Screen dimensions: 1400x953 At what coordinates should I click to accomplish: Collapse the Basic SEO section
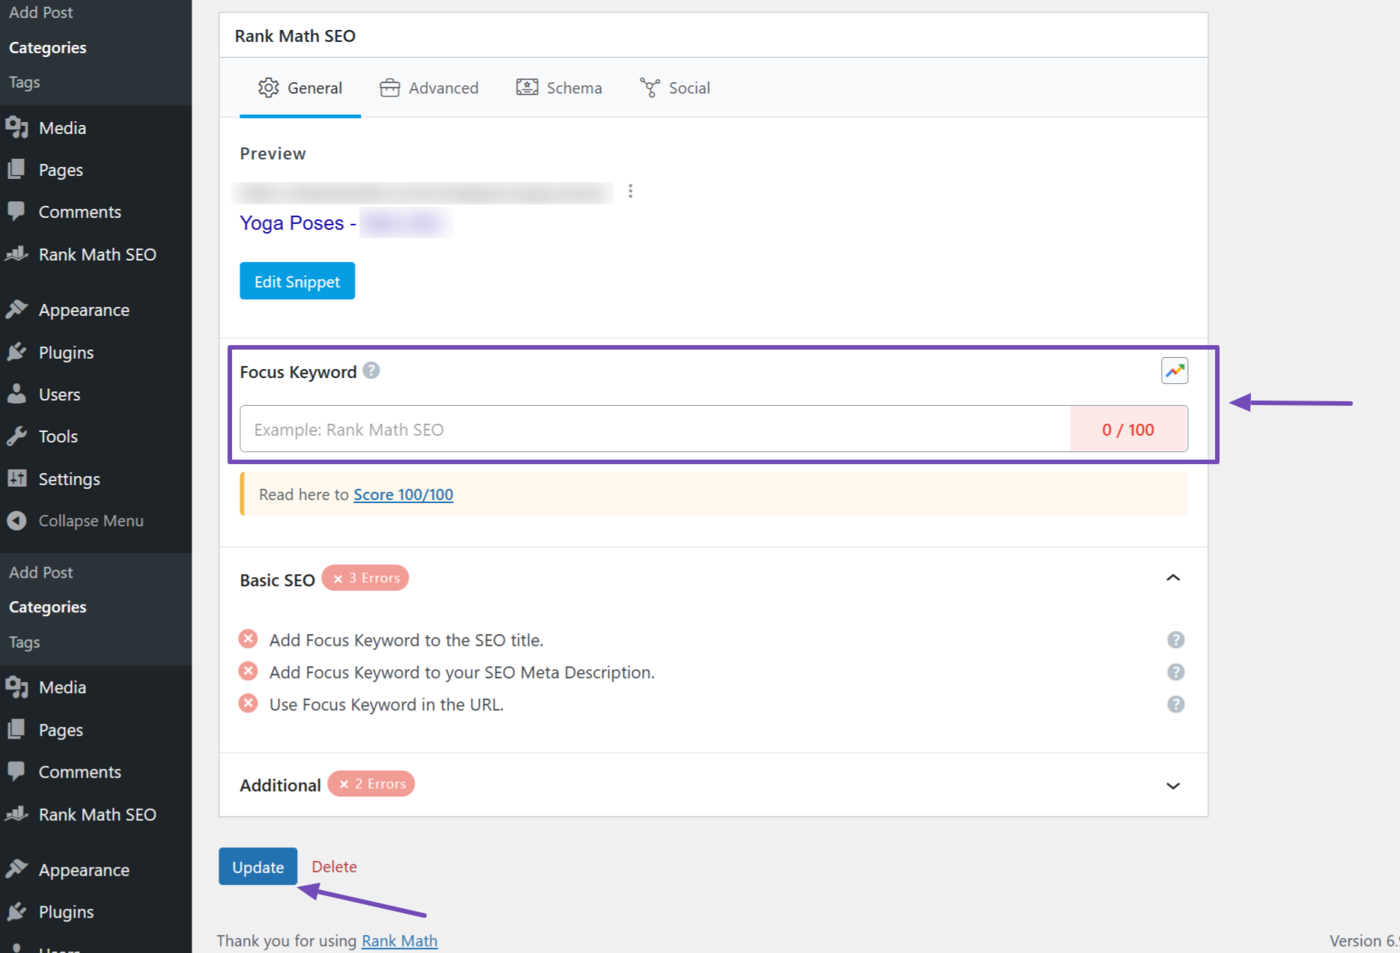[x=1173, y=578]
